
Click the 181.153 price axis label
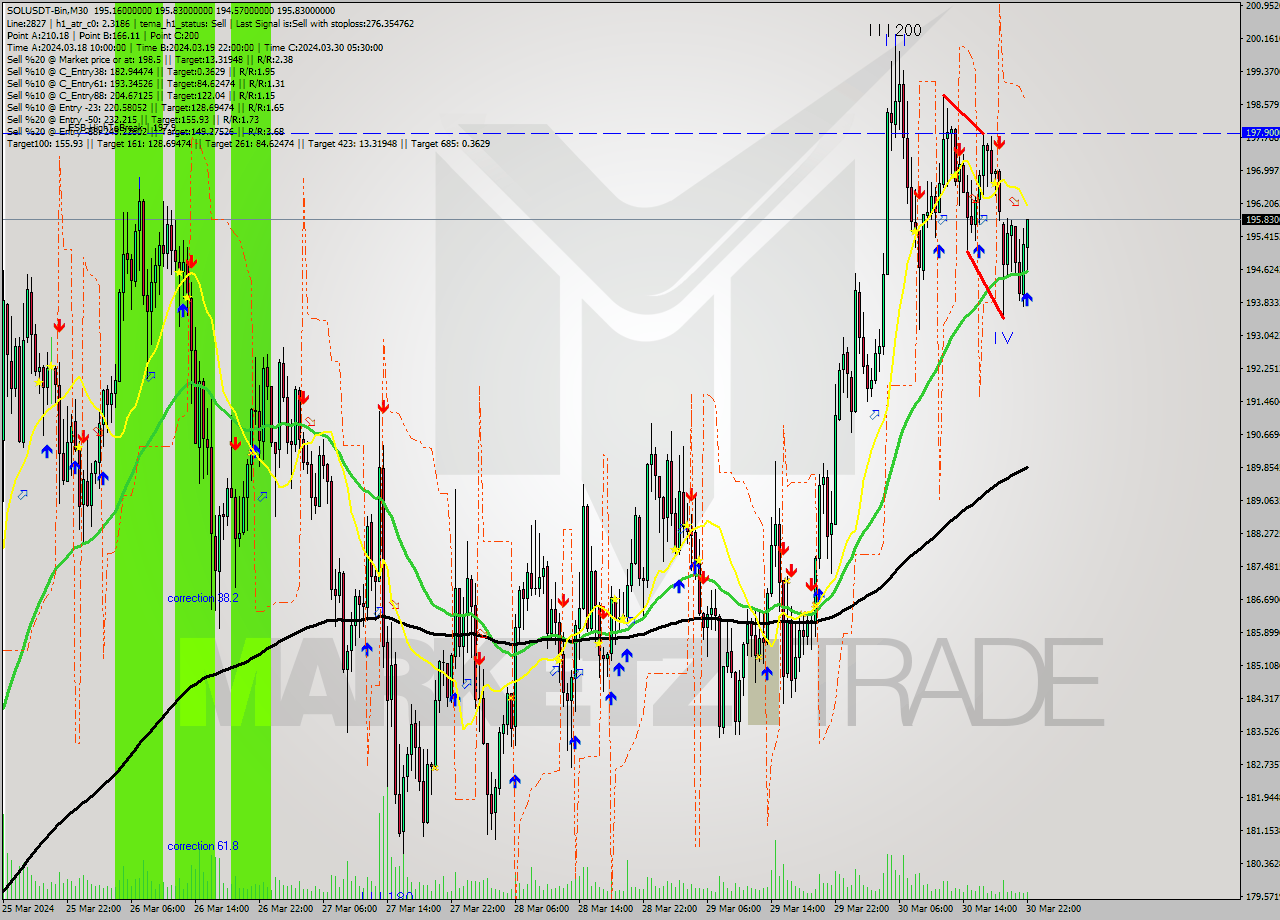pos(1262,830)
